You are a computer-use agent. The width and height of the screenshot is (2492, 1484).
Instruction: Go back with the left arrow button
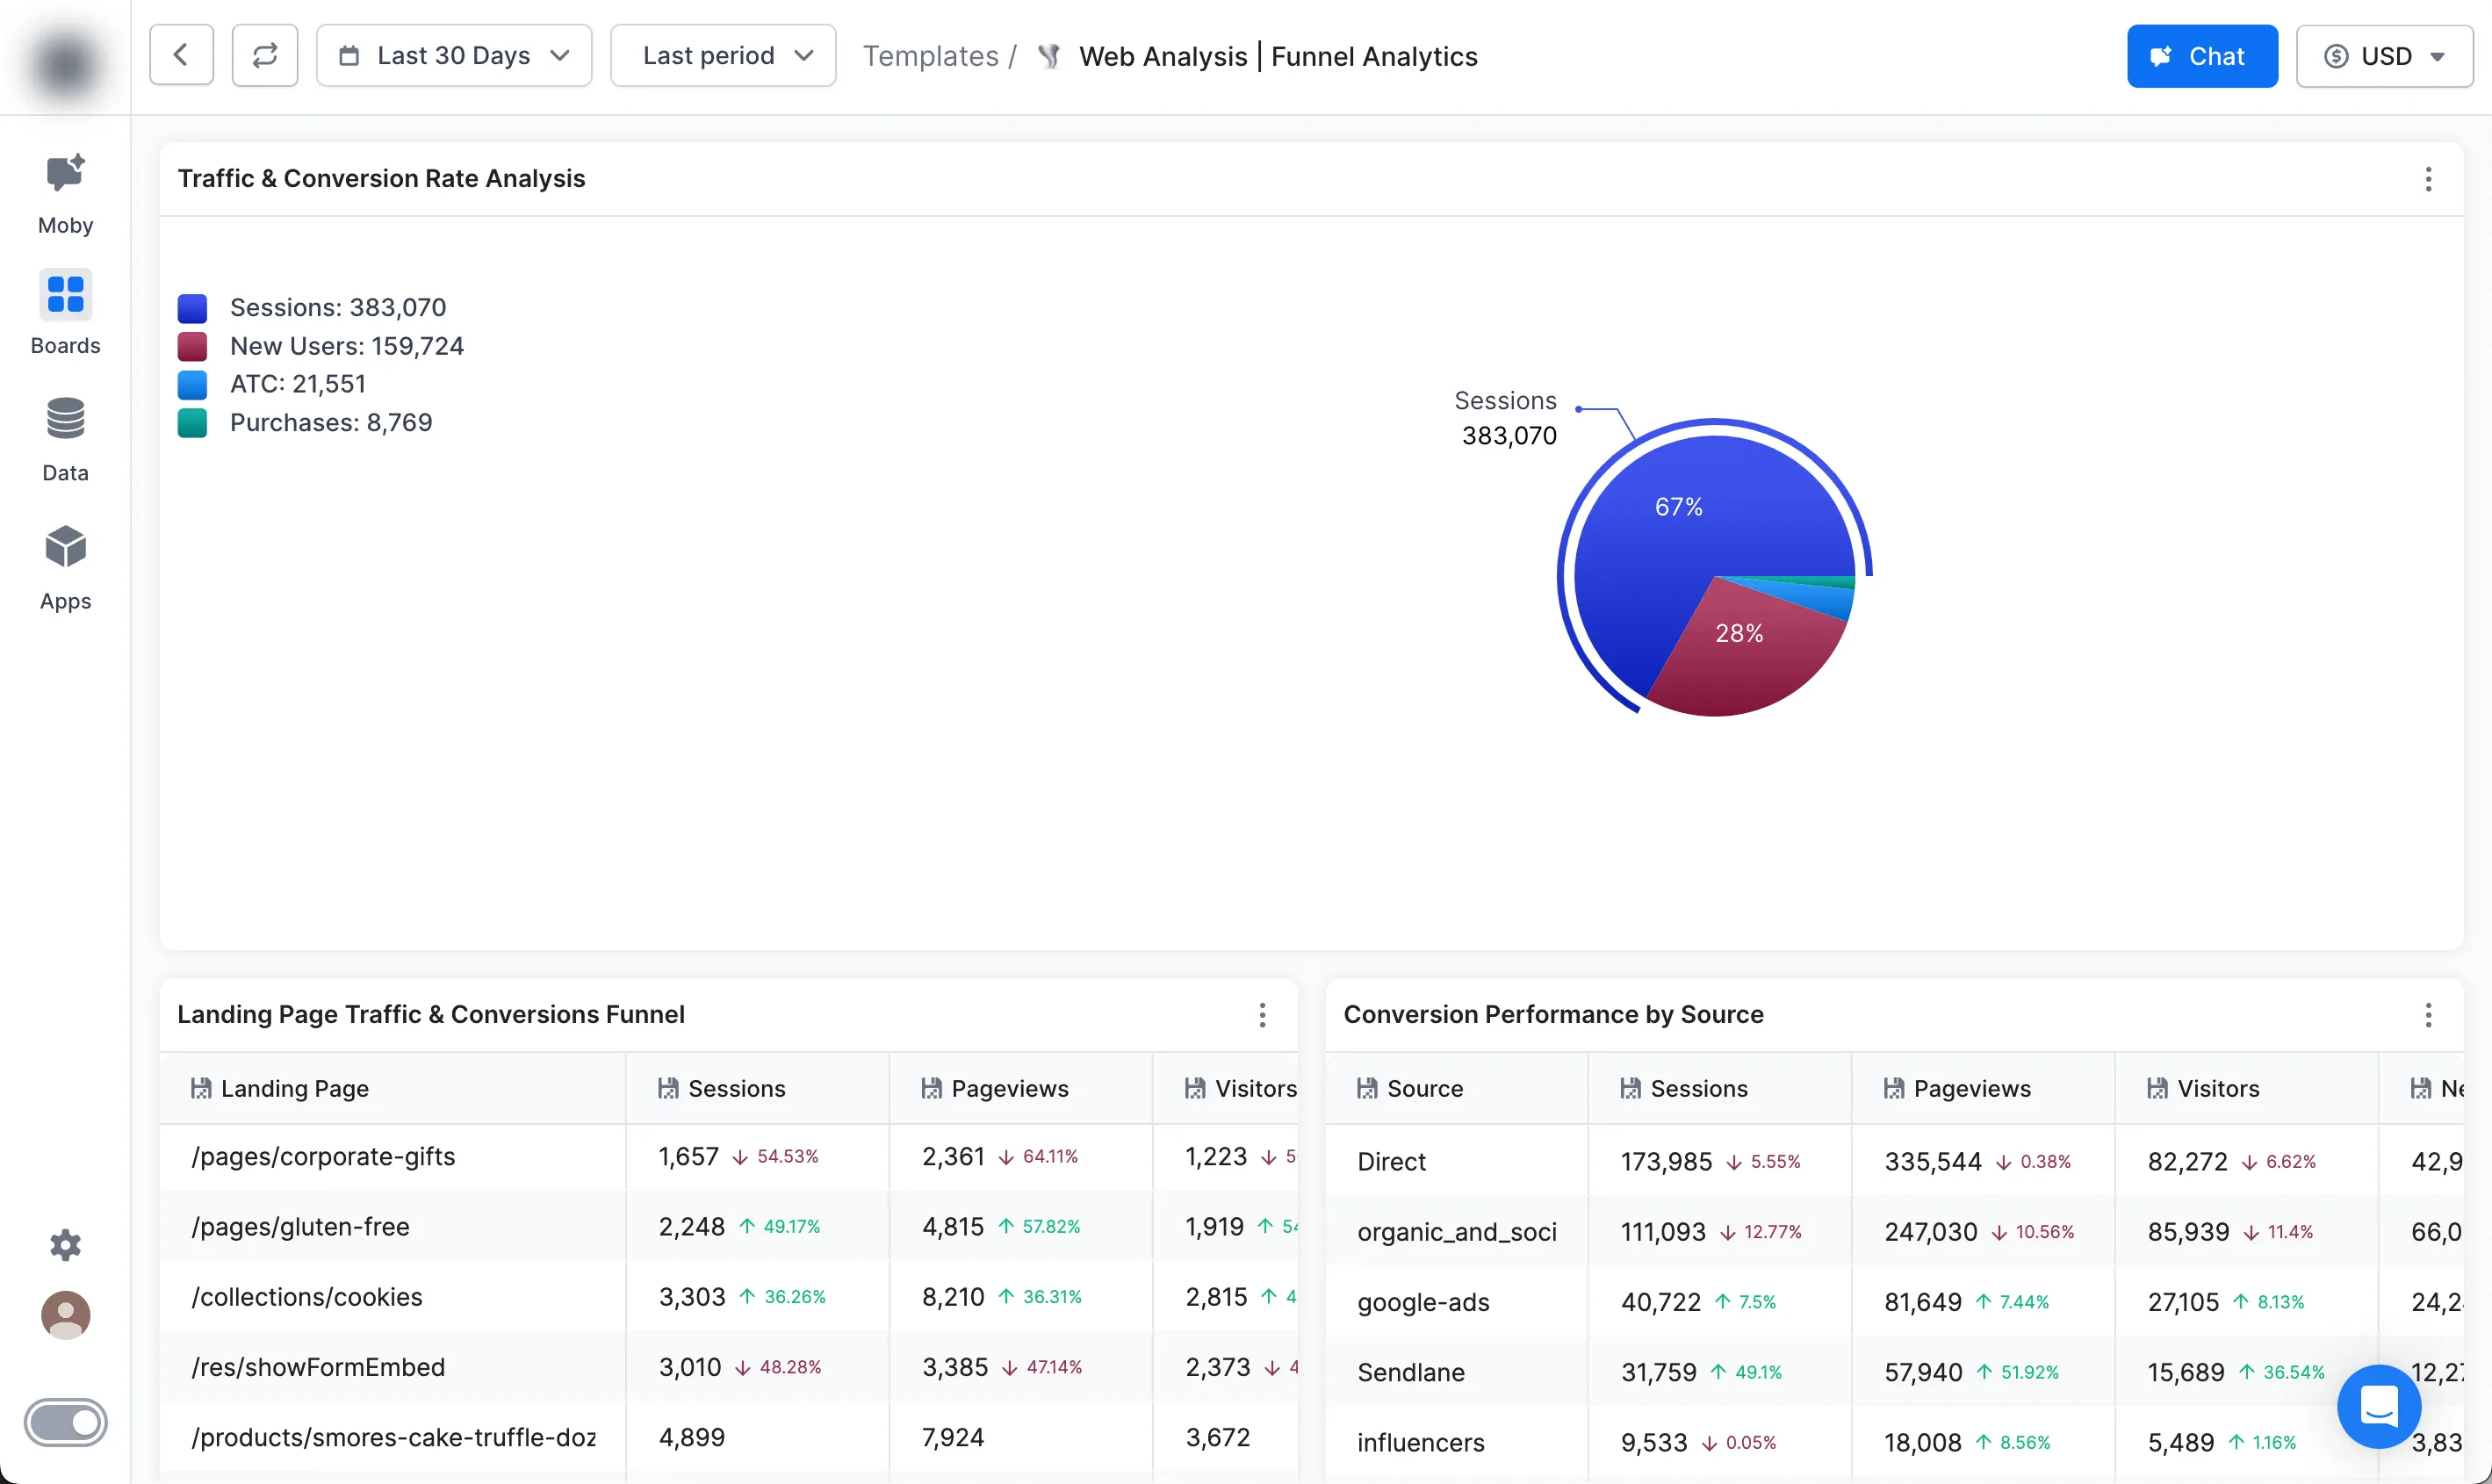[181, 56]
